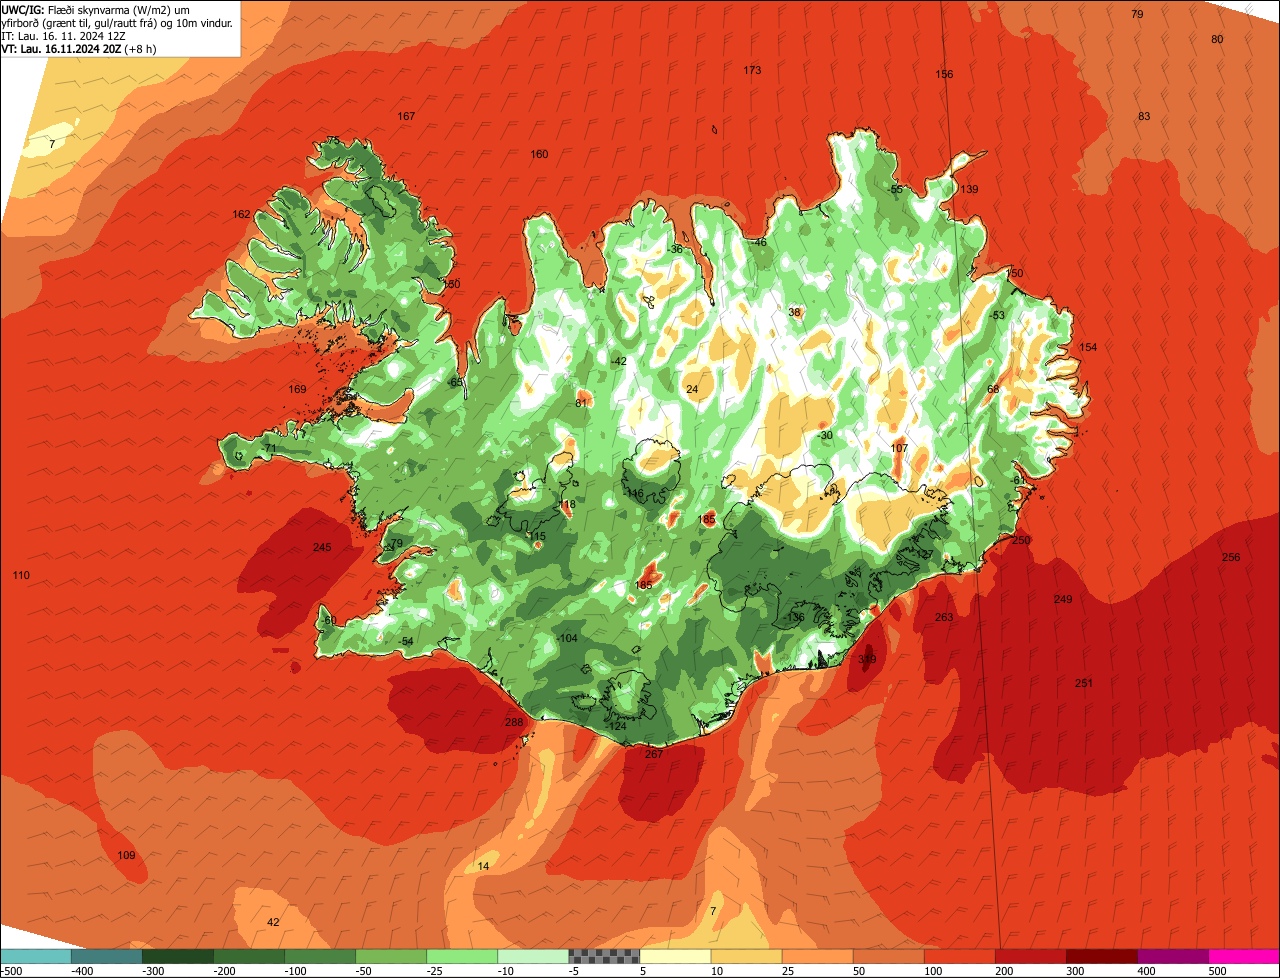Screen dimensions: 1280x978
Task: Click the flux value 42 near the bottom-left
Action: [x=273, y=922]
